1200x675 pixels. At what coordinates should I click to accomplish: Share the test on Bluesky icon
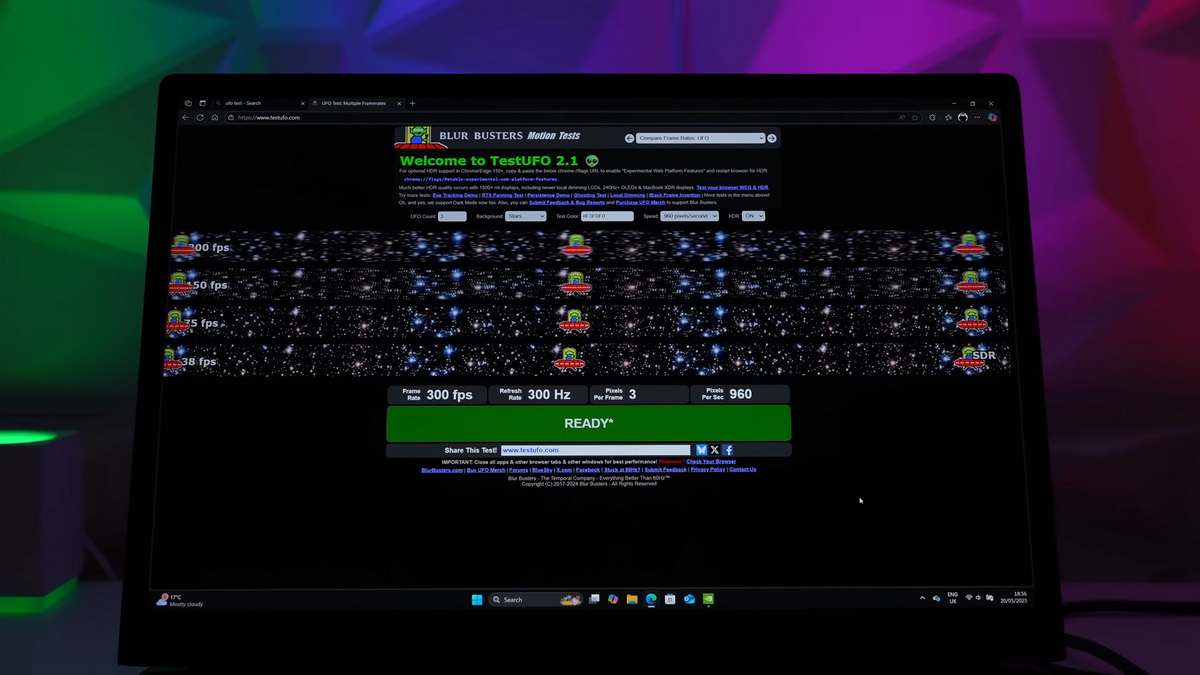701,450
